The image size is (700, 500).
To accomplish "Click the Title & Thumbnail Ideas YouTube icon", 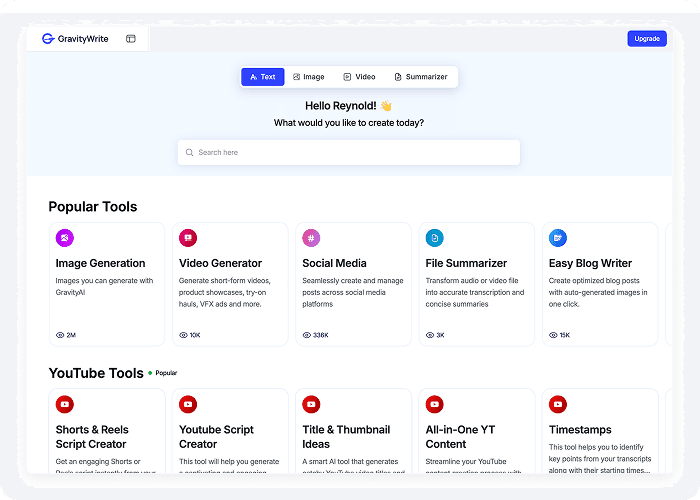I will [x=311, y=404].
